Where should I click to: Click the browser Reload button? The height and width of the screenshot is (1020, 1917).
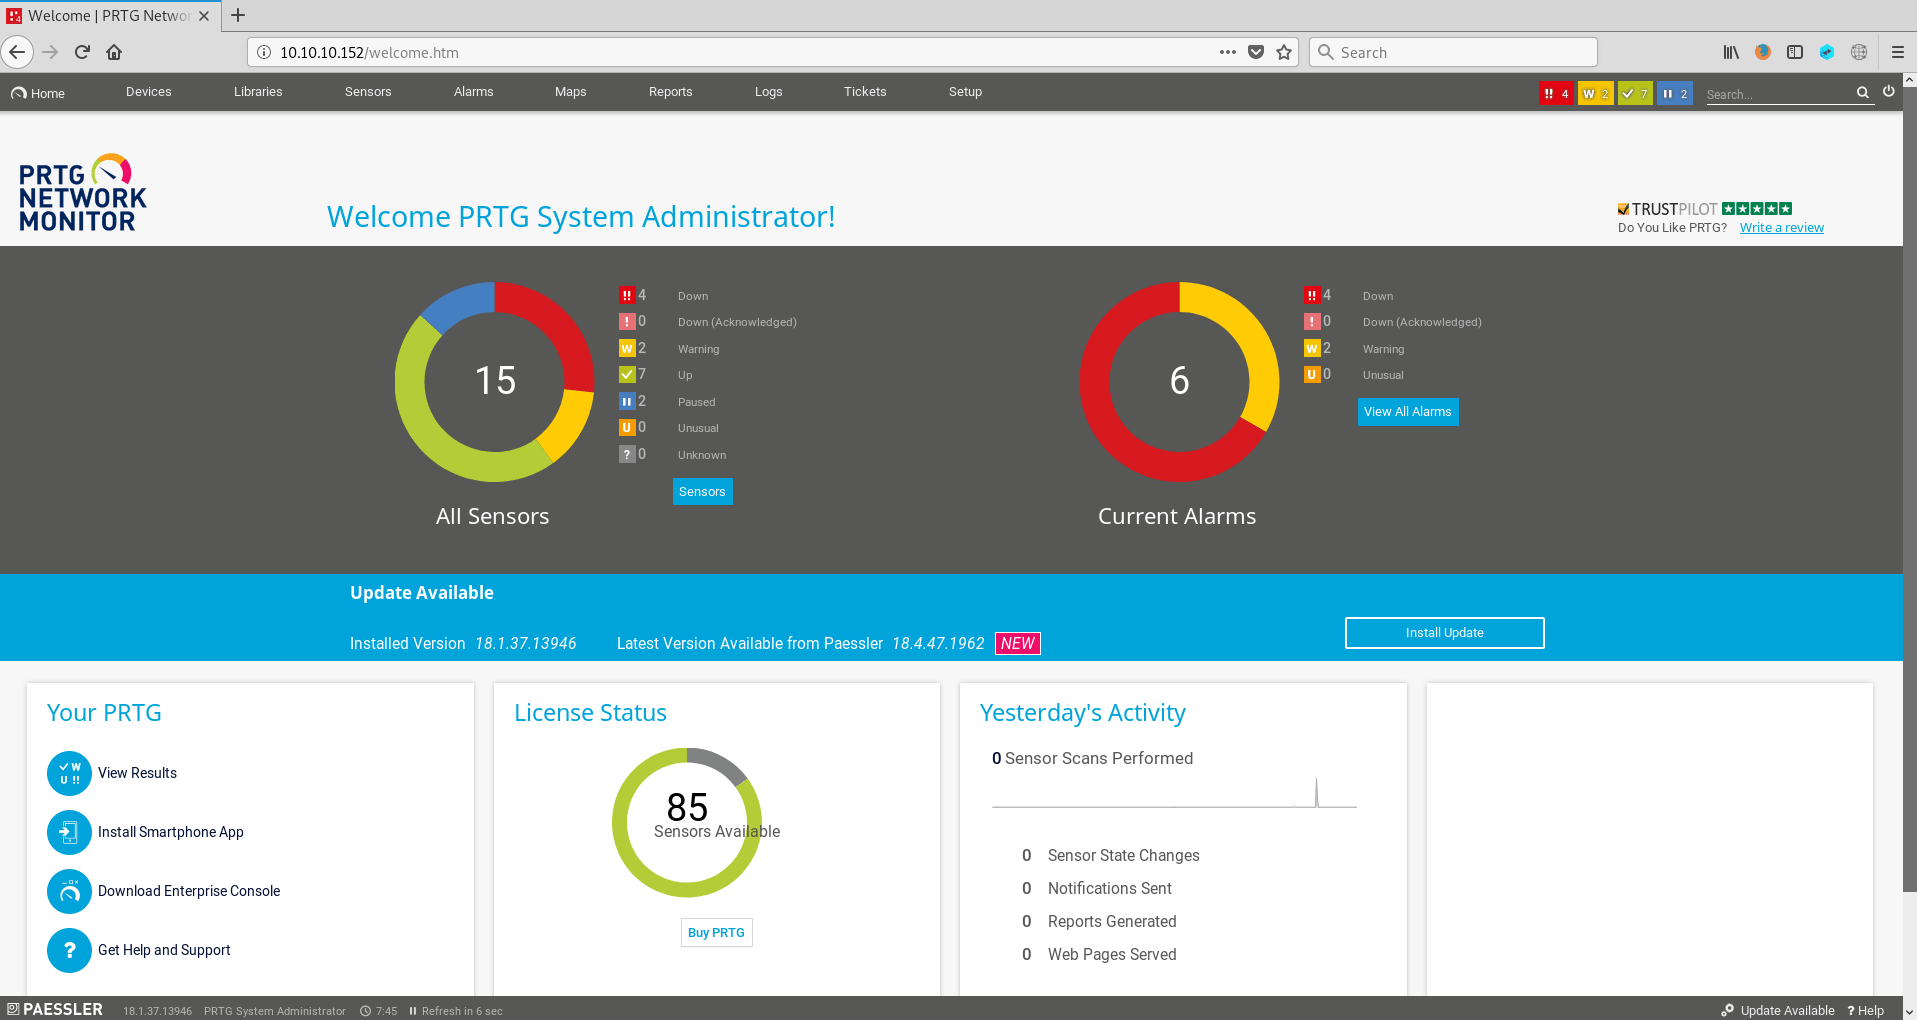click(82, 52)
